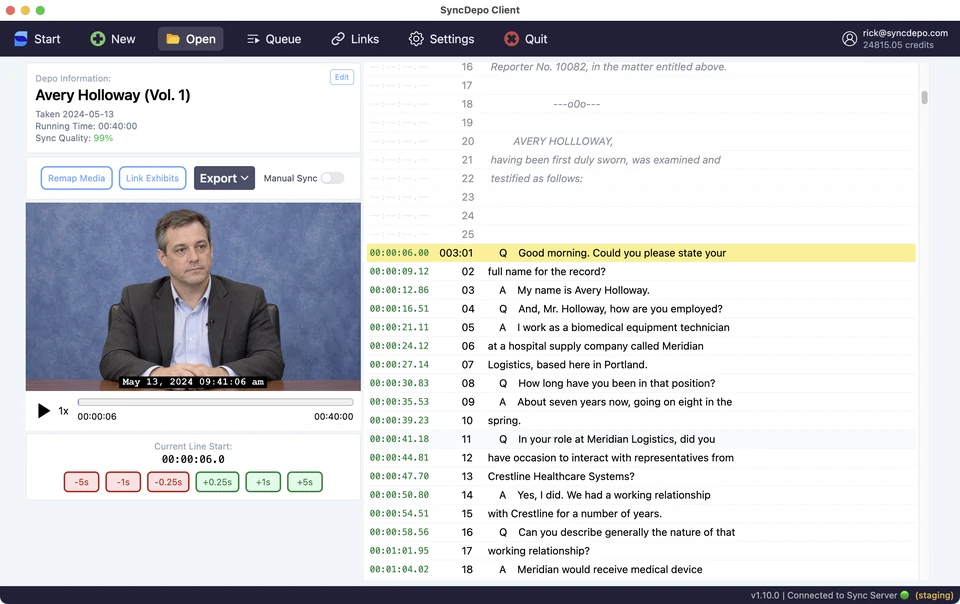Nudge line start forward 0.25 seconds
This screenshot has height=604, width=960.
(217, 482)
